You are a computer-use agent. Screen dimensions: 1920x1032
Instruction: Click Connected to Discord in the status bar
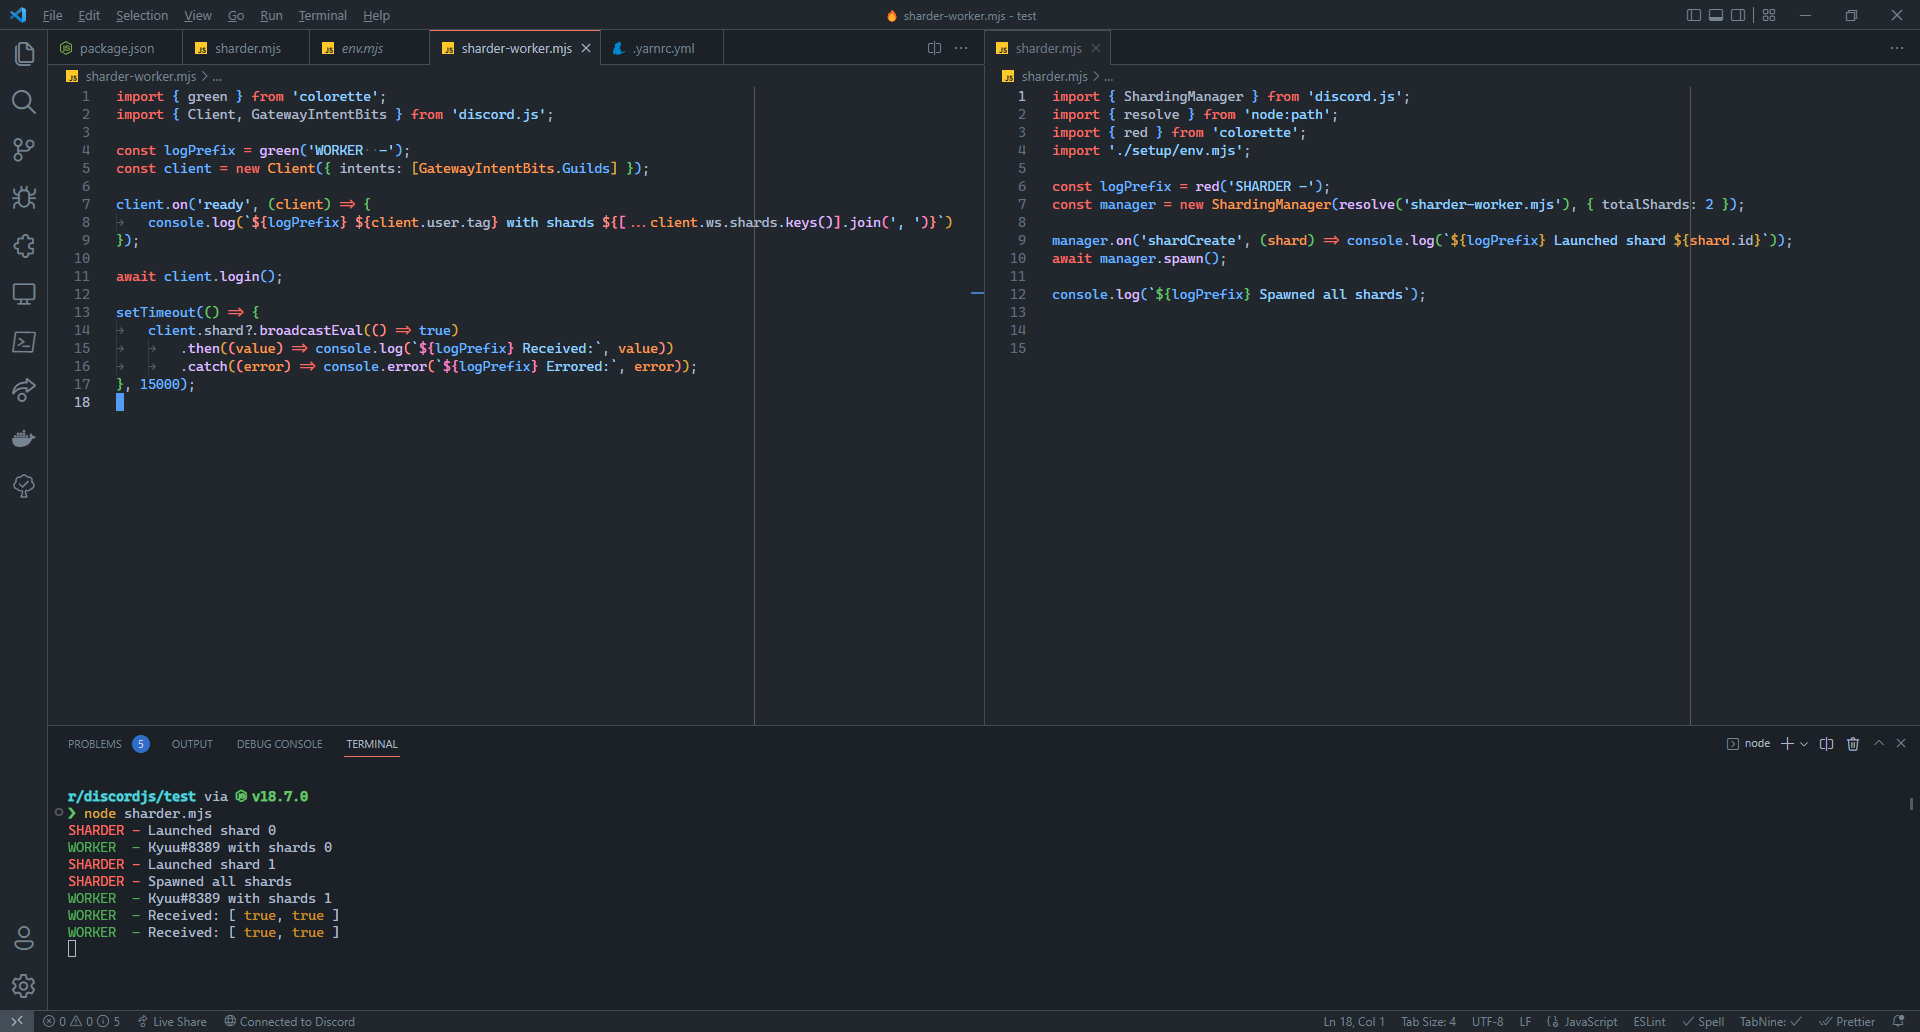point(290,1021)
